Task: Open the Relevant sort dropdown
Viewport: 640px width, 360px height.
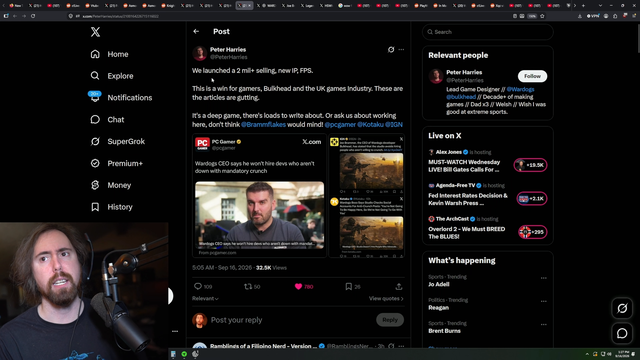Action: [205, 298]
